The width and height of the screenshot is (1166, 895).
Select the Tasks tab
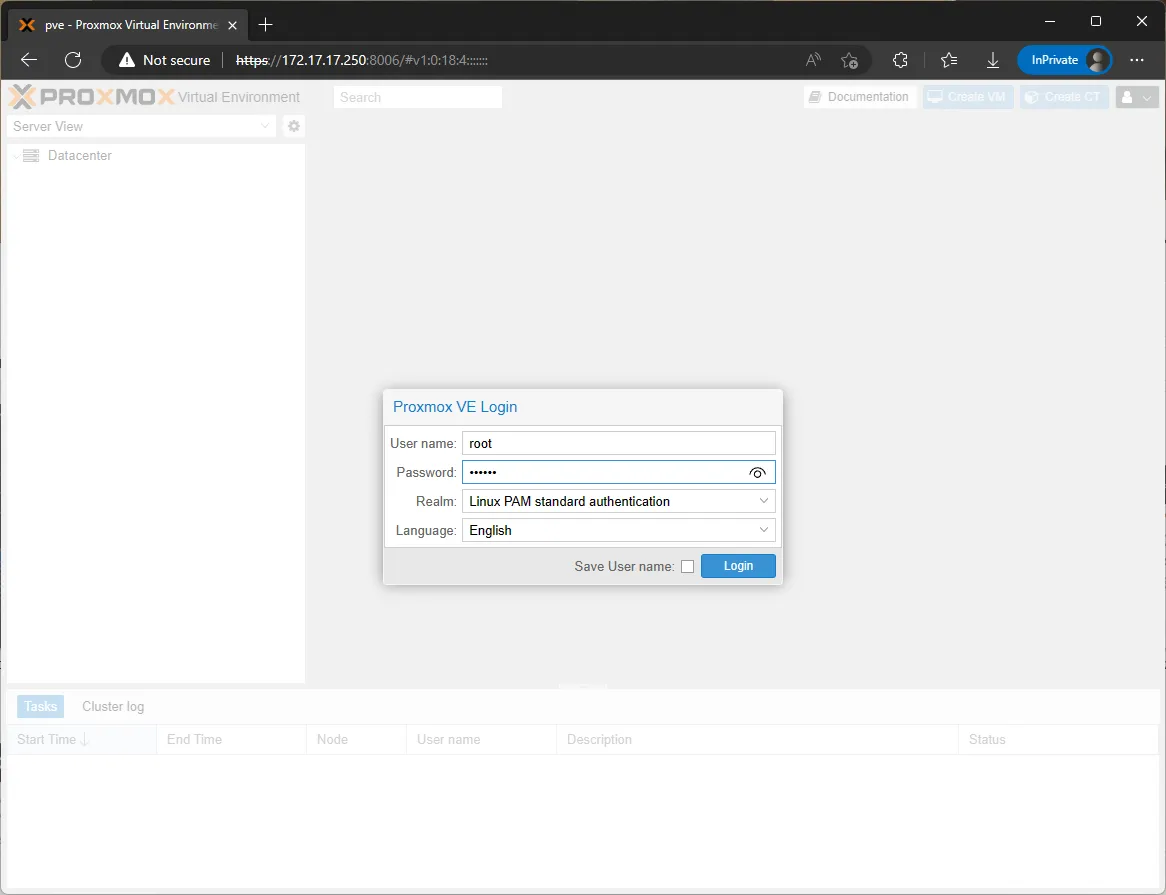[40, 706]
